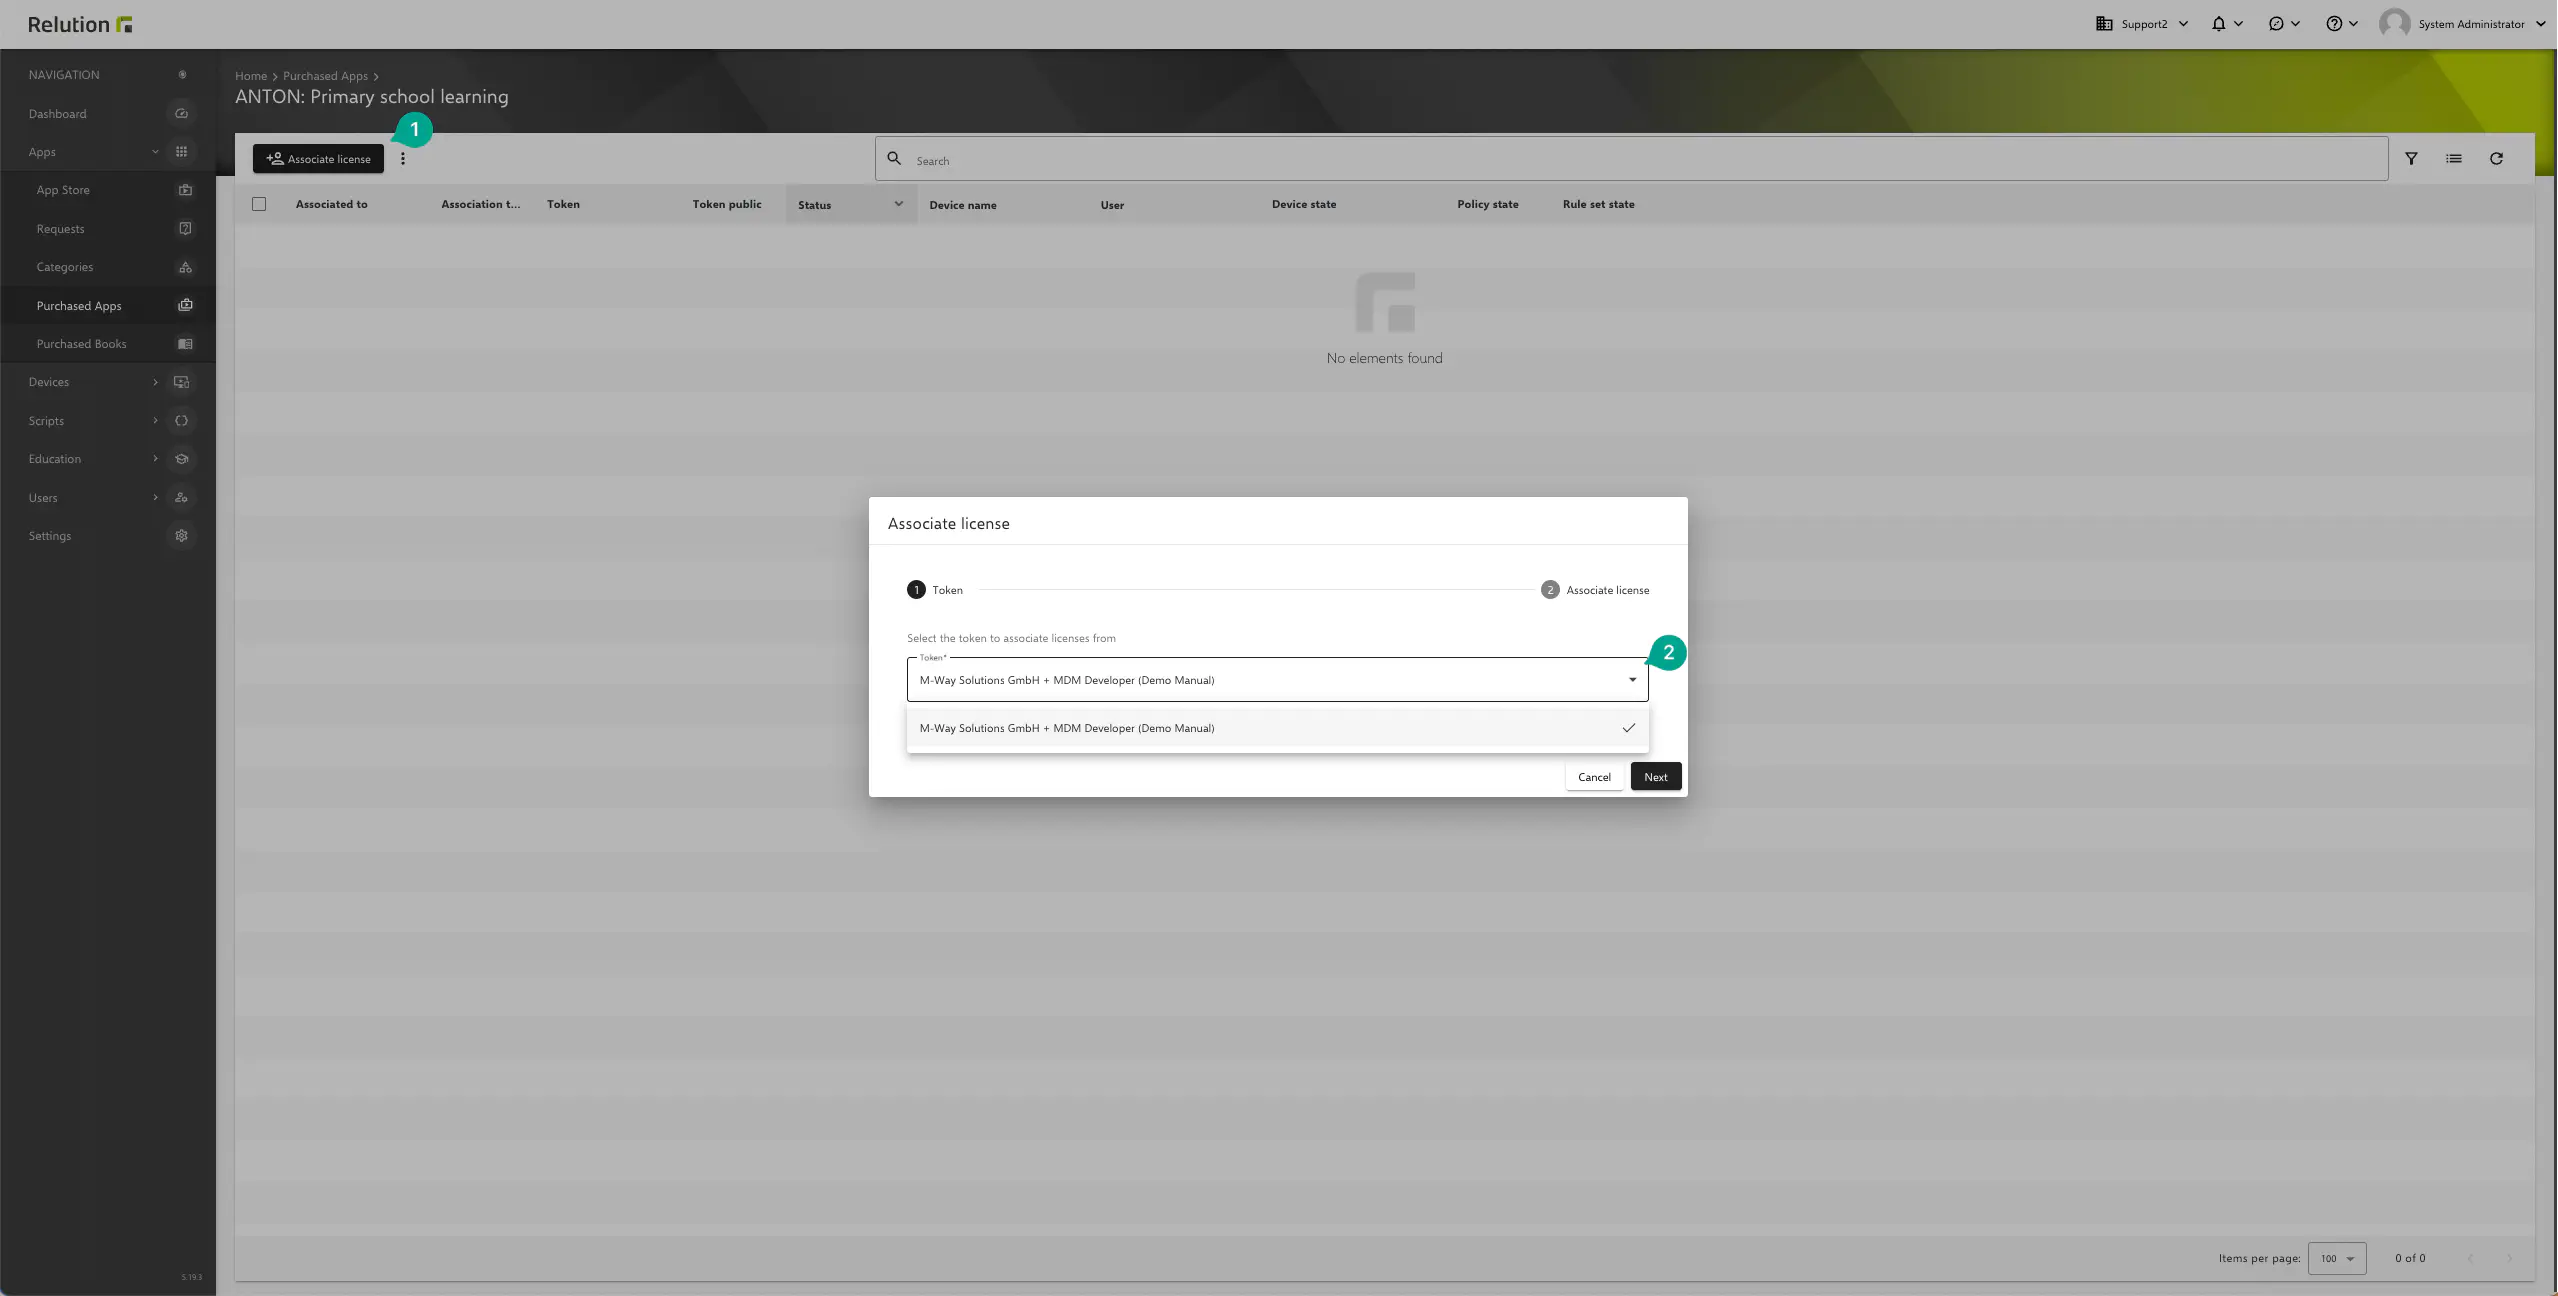The image size is (2558, 1296).
Task: Pin the navigation sidebar toggle dot
Action: [182, 75]
